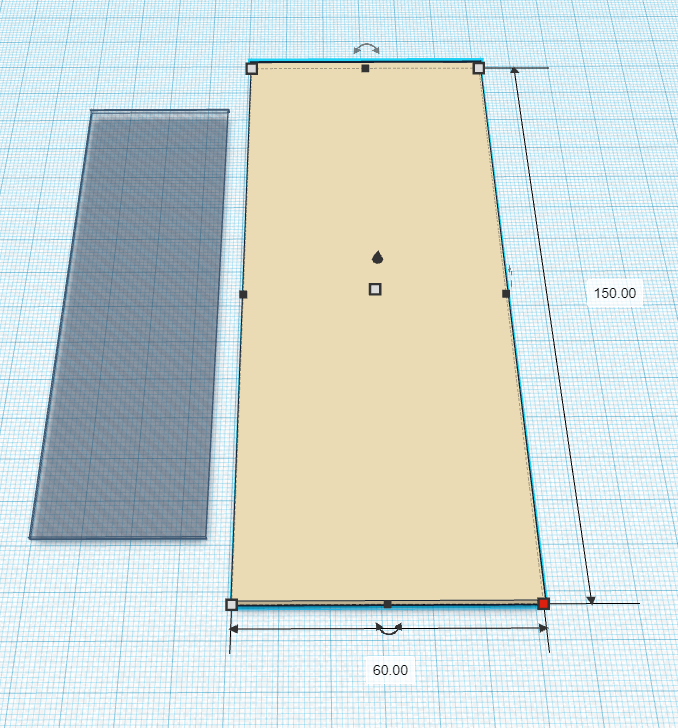Click the left edge black midpoint handle
678x728 pixels.
[243, 294]
